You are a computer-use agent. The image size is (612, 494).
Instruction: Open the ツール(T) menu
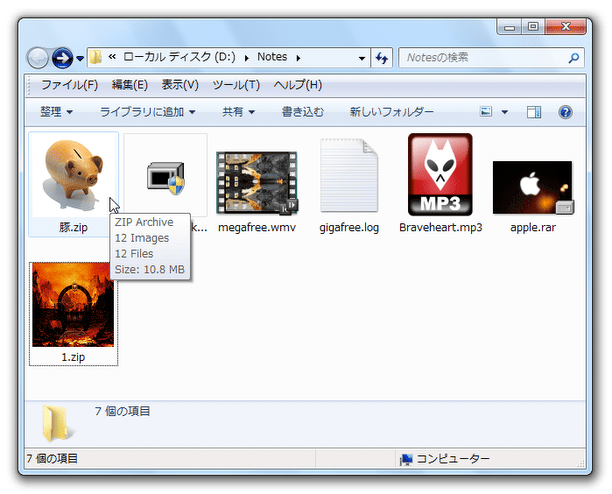[236, 85]
